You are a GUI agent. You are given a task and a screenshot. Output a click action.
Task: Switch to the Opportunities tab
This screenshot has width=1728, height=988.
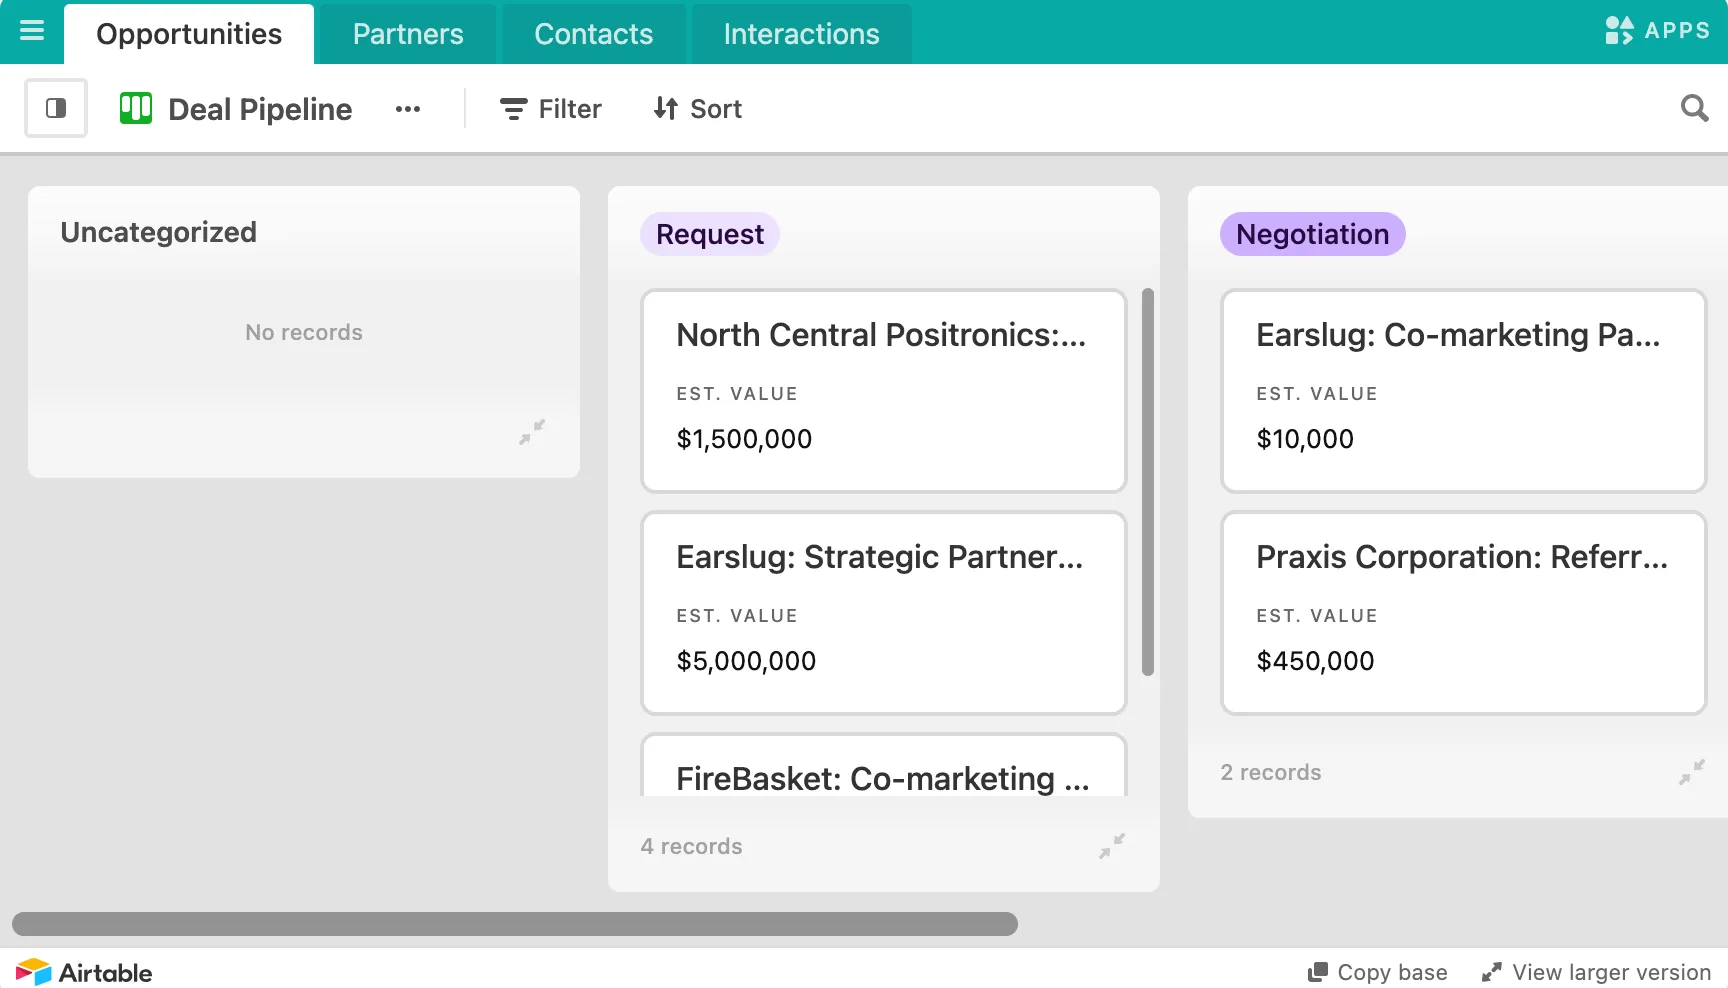tap(189, 34)
